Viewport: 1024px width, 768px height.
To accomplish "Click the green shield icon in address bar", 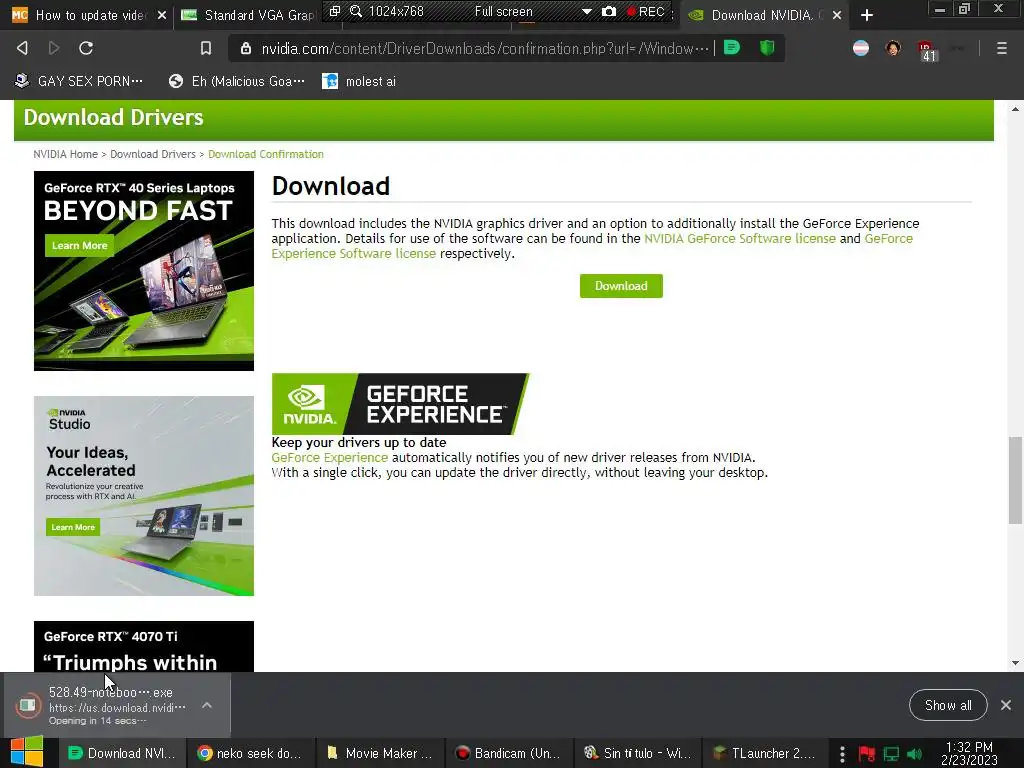I will tap(767, 48).
